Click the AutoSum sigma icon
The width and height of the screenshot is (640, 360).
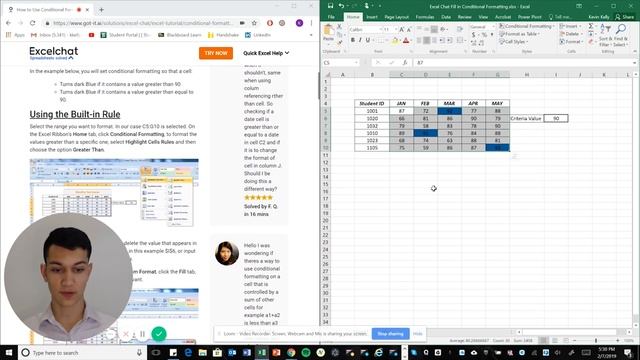[x=591, y=26]
